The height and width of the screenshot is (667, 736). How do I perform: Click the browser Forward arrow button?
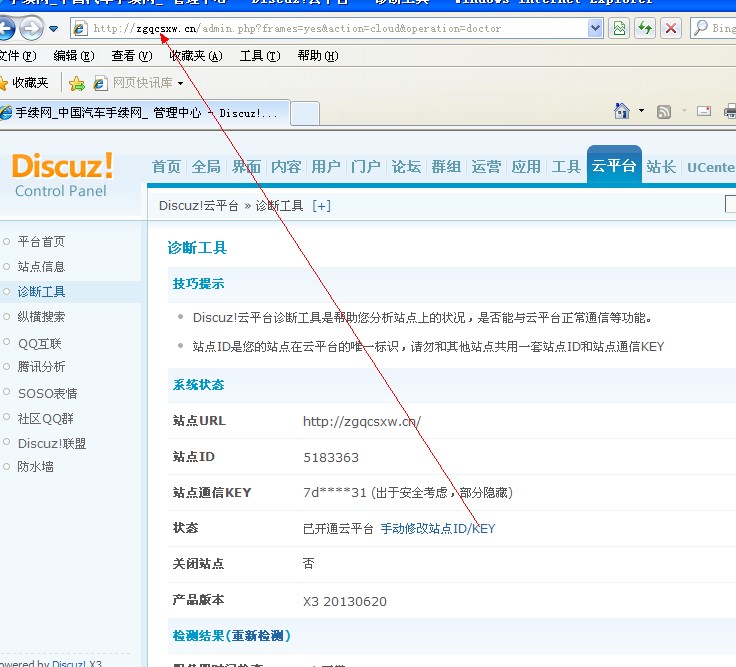click(x=31, y=28)
